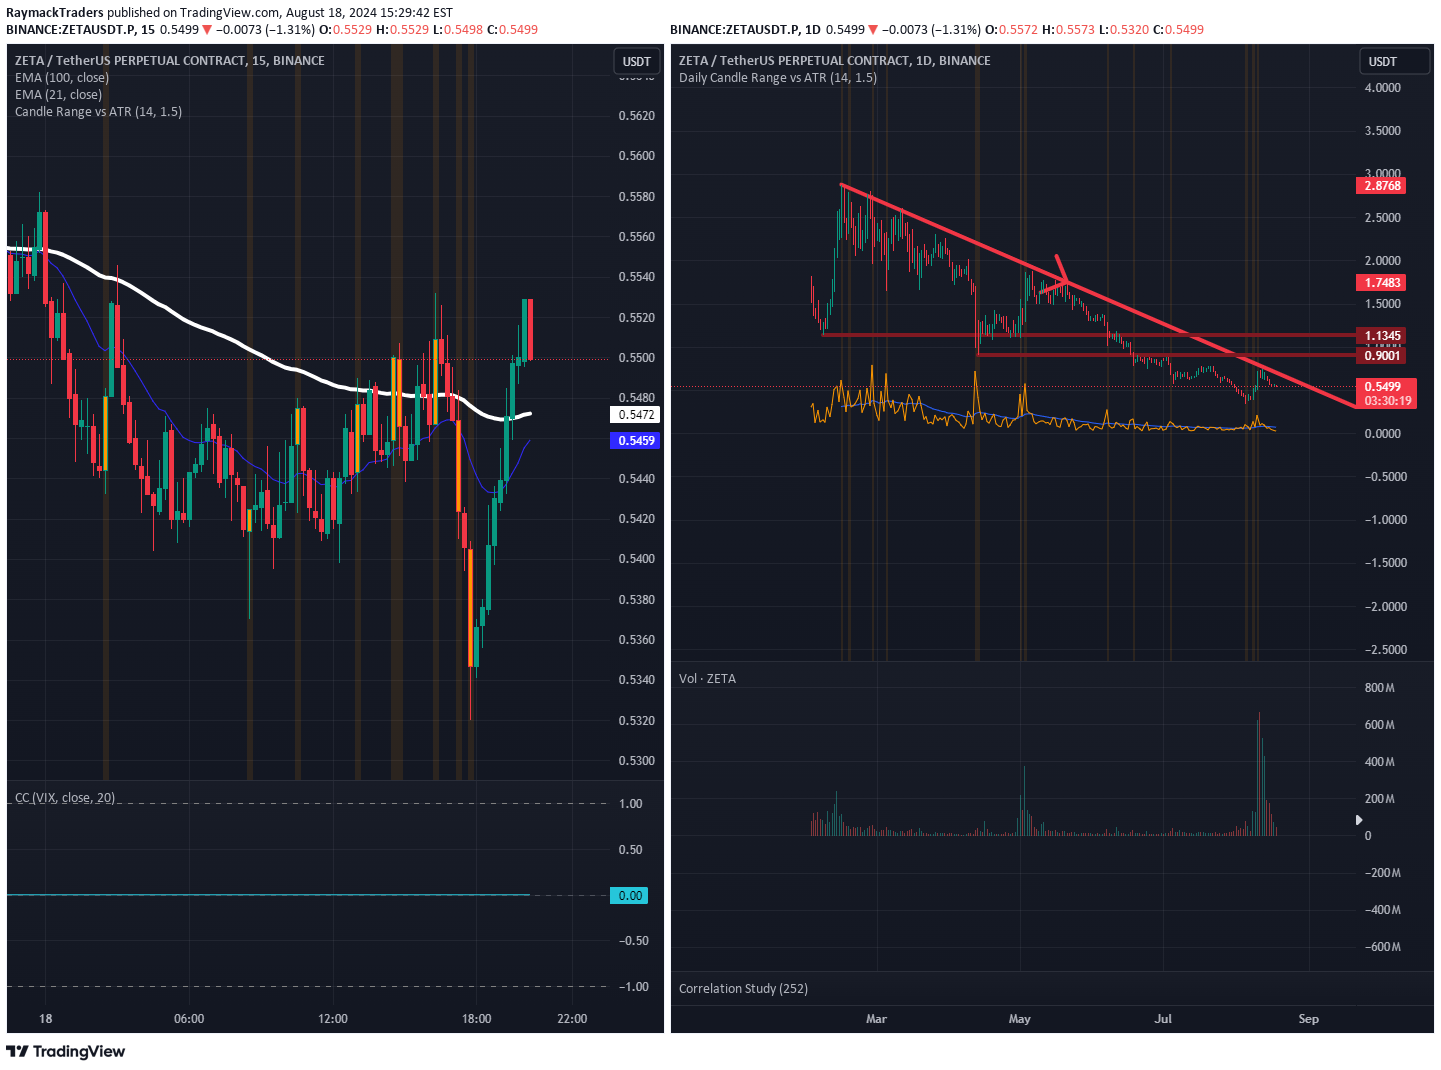The image size is (1441, 1070).
Task: Click the Vol · ZETA indicator label
Action: (707, 679)
